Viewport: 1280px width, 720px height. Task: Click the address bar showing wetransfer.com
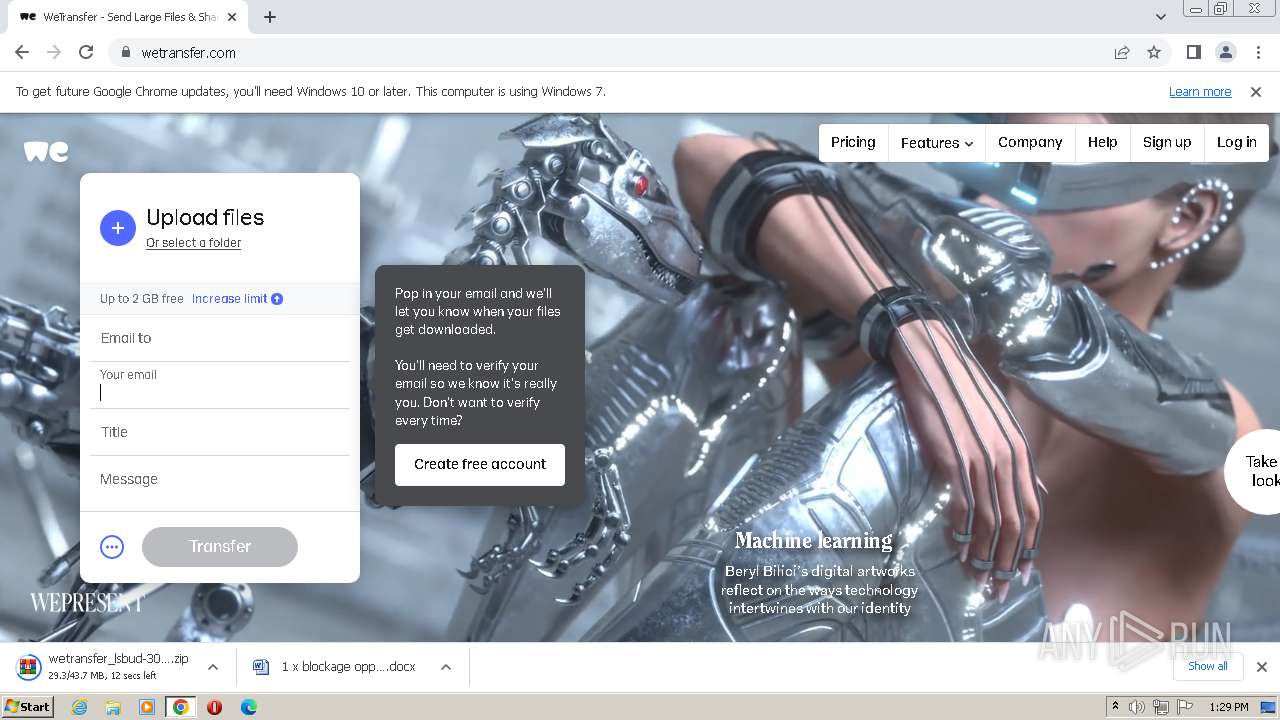point(610,52)
